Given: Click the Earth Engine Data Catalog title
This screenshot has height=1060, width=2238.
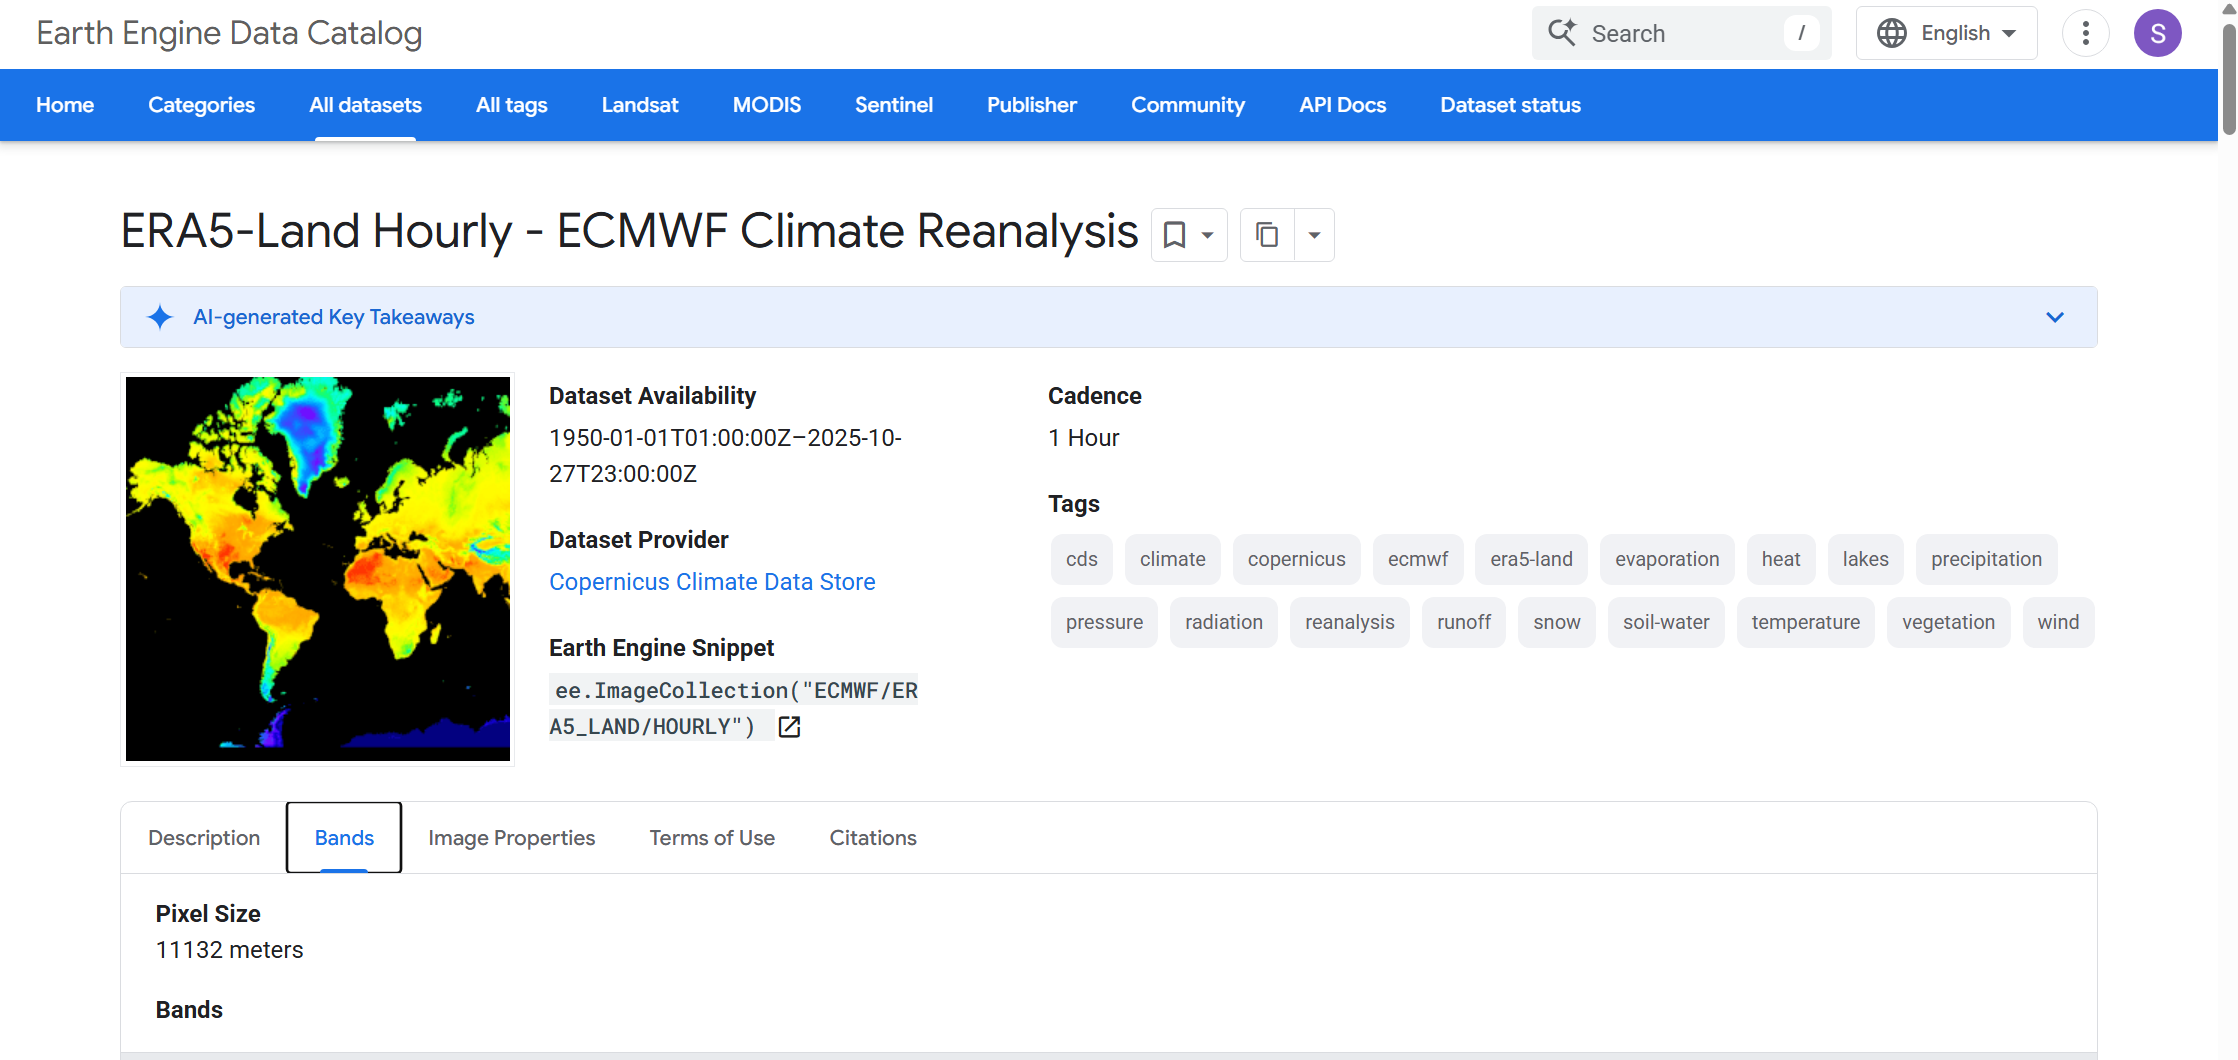Looking at the screenshot, I should pyautogui.click(x=229, y=33).
